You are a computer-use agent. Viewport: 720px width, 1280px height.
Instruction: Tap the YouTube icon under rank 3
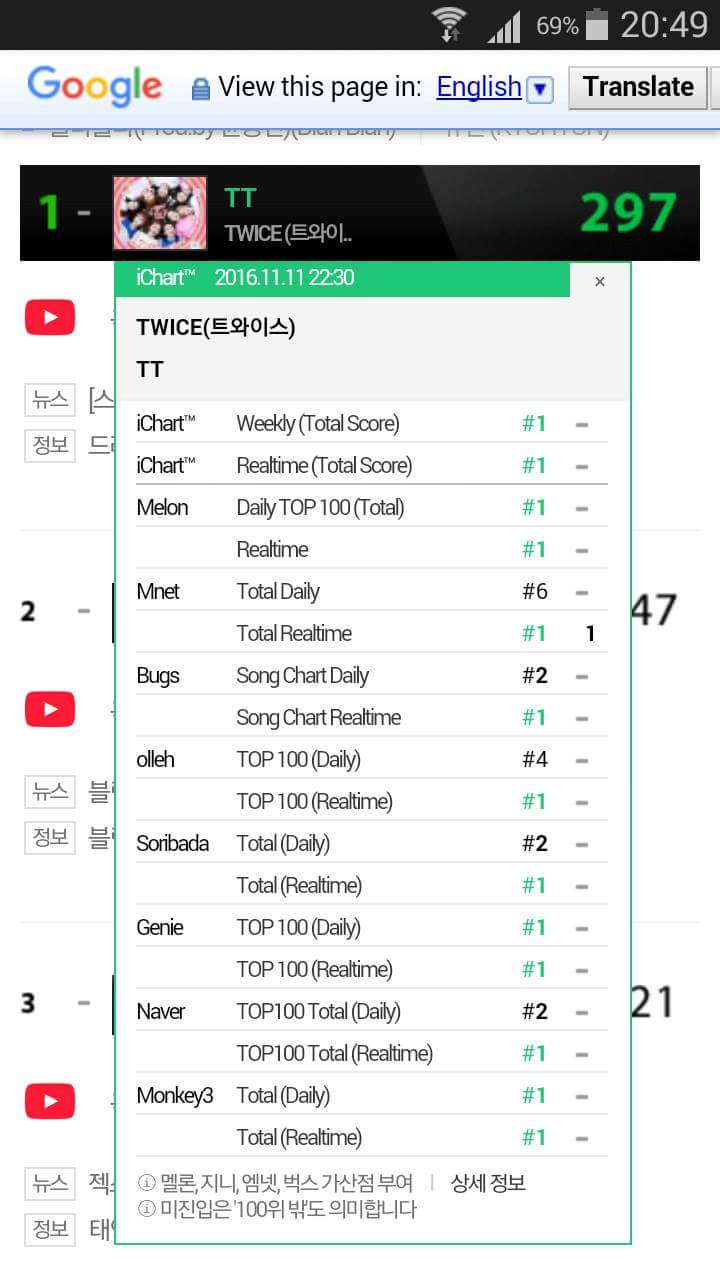coord(50,1102)
